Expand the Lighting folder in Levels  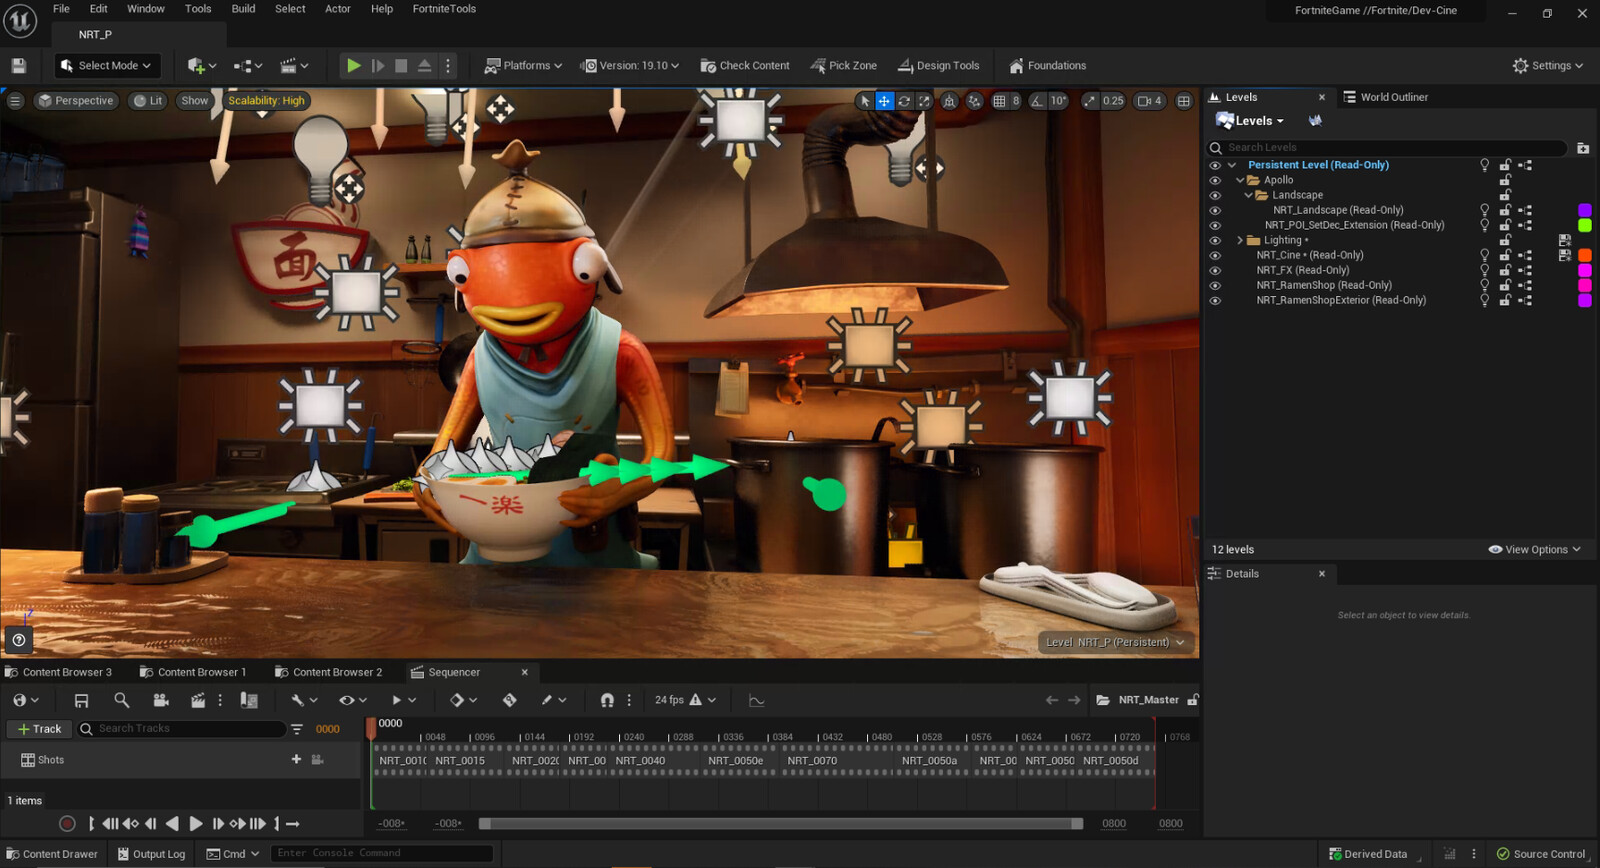(1240, 240)
